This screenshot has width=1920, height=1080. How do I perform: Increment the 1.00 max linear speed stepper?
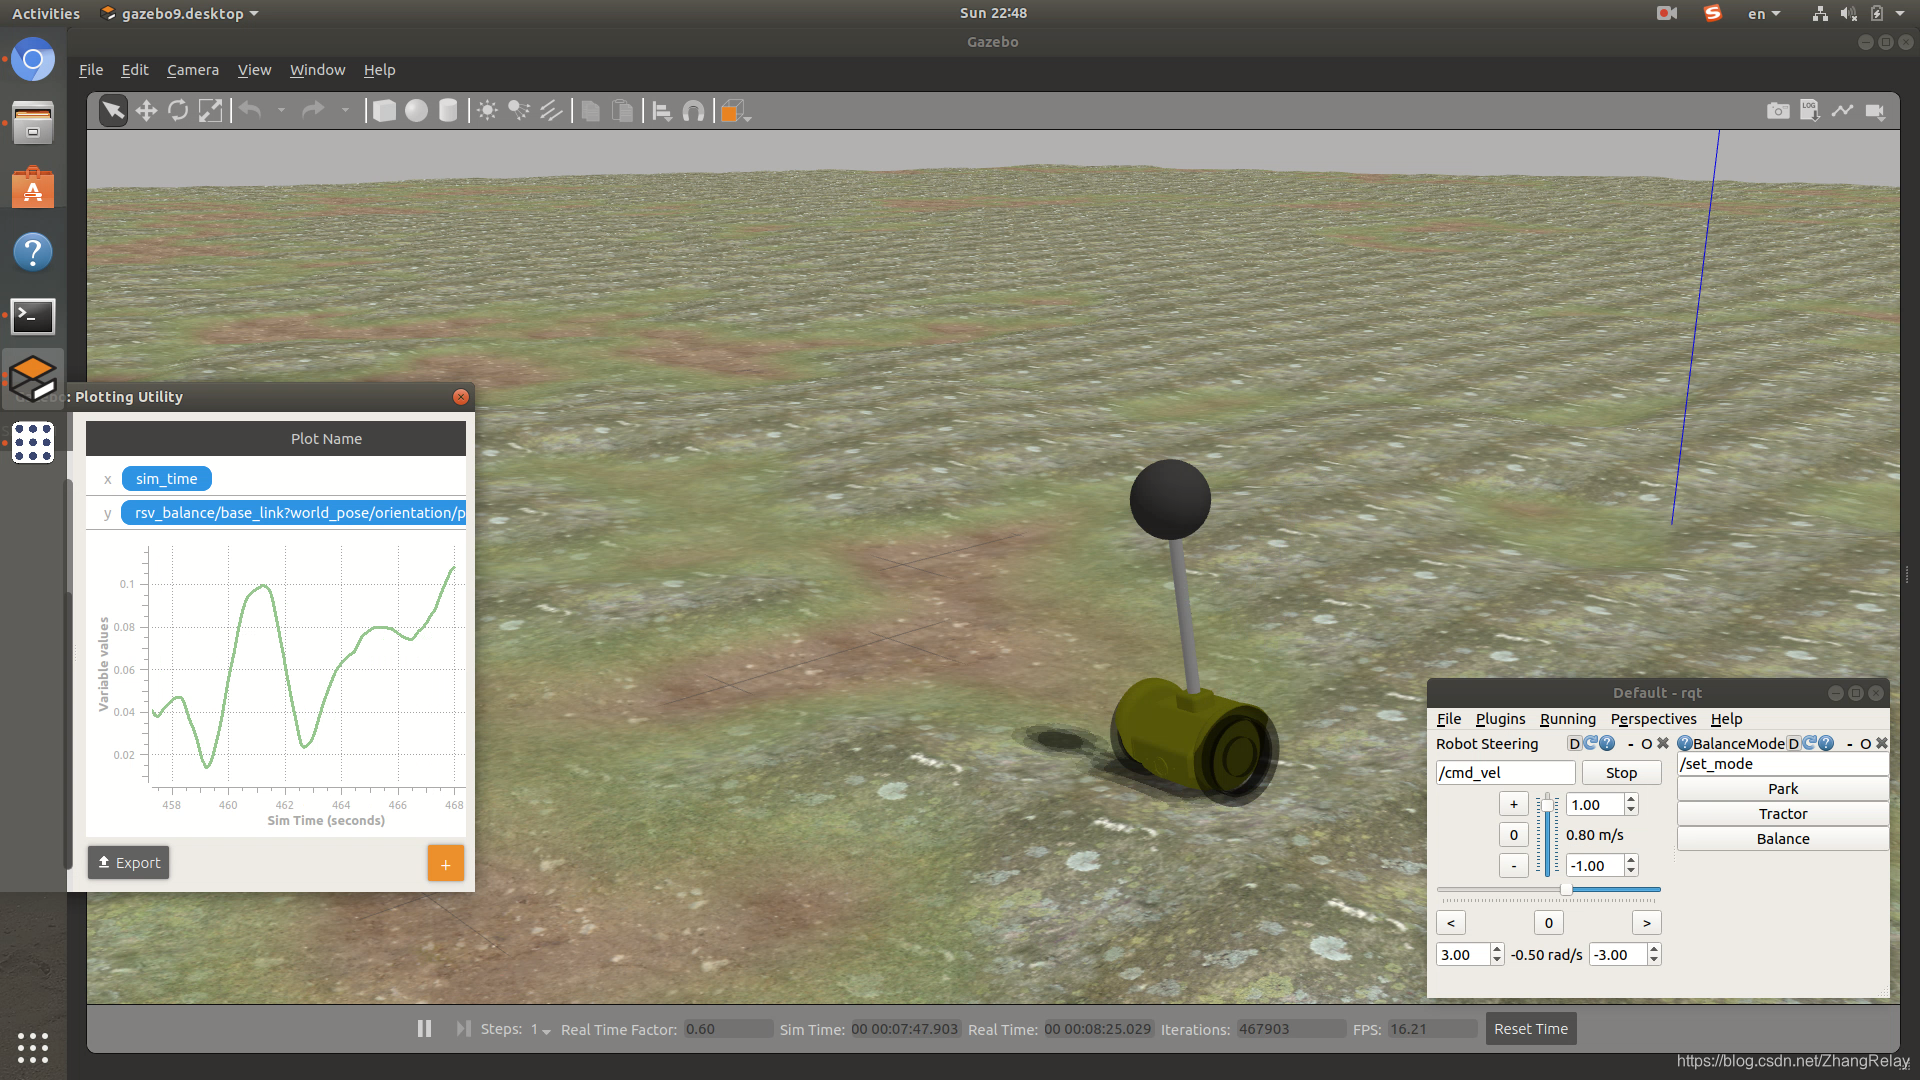click(x=1631, y=799)
